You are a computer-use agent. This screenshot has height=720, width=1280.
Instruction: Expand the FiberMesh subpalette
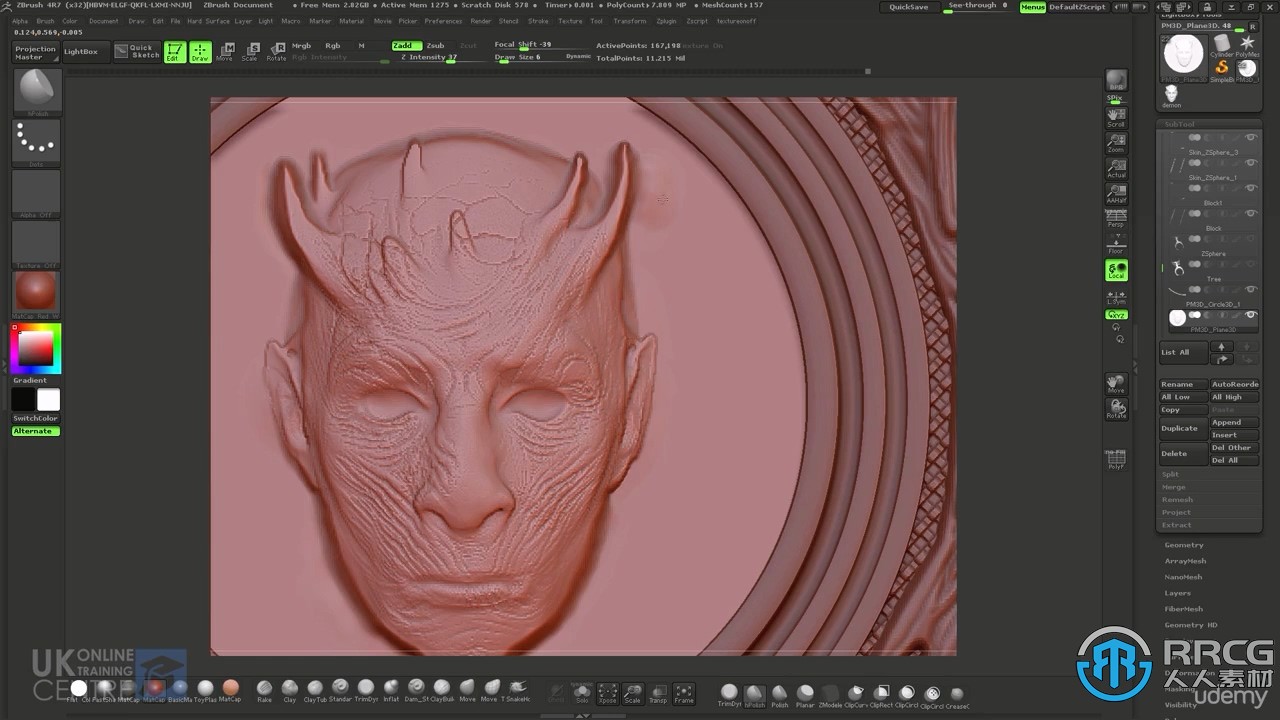pos(1184,609)
